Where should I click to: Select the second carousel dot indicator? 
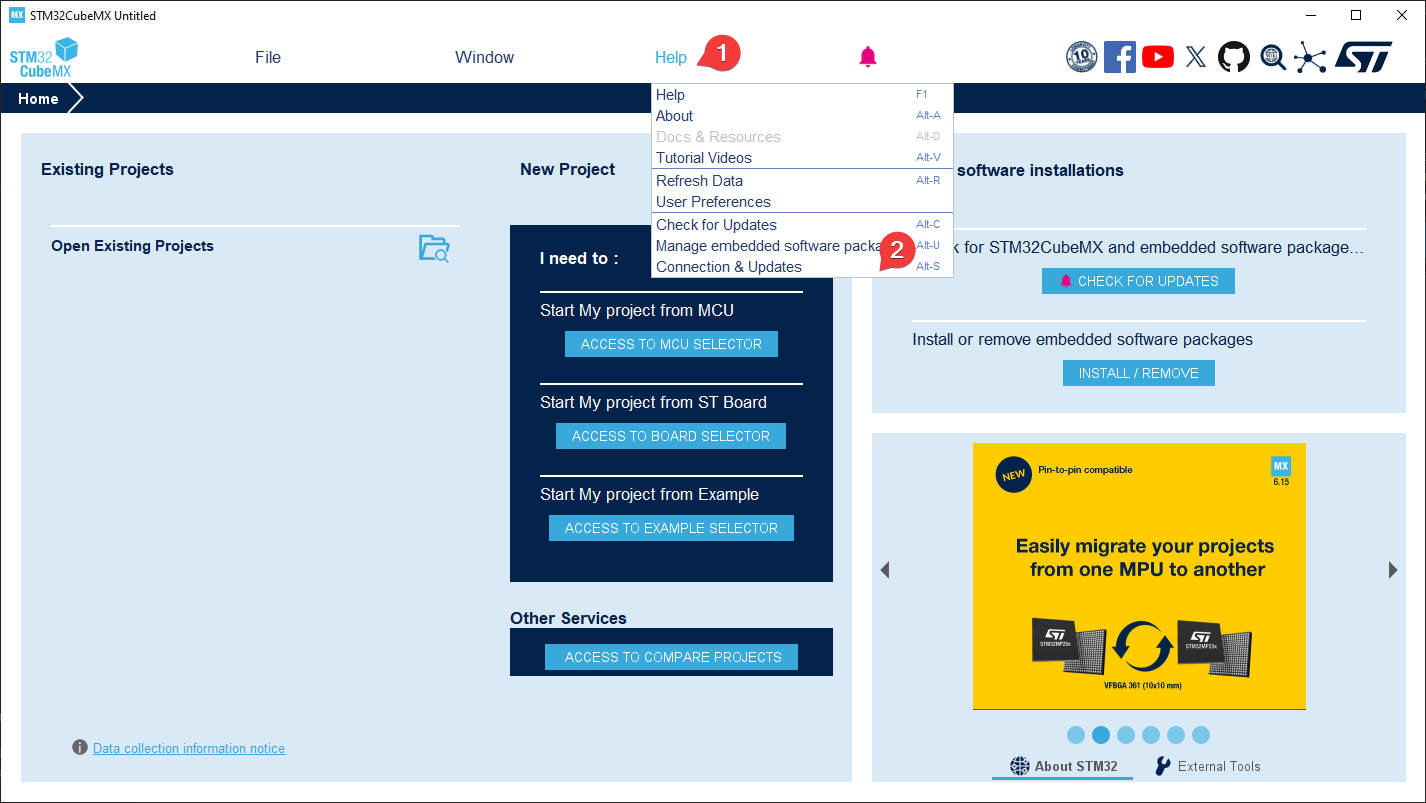coord(1101,735)
